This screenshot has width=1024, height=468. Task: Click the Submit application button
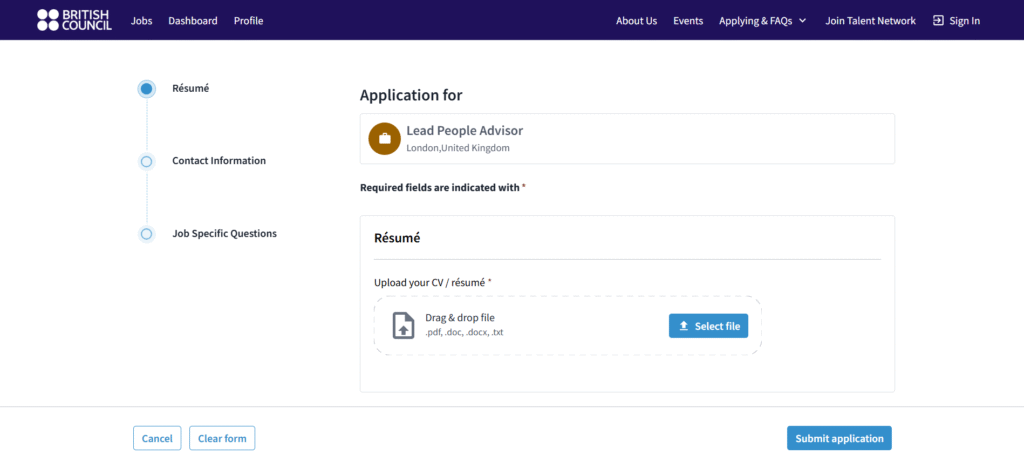pyautogui.click(x=839, y=438)
